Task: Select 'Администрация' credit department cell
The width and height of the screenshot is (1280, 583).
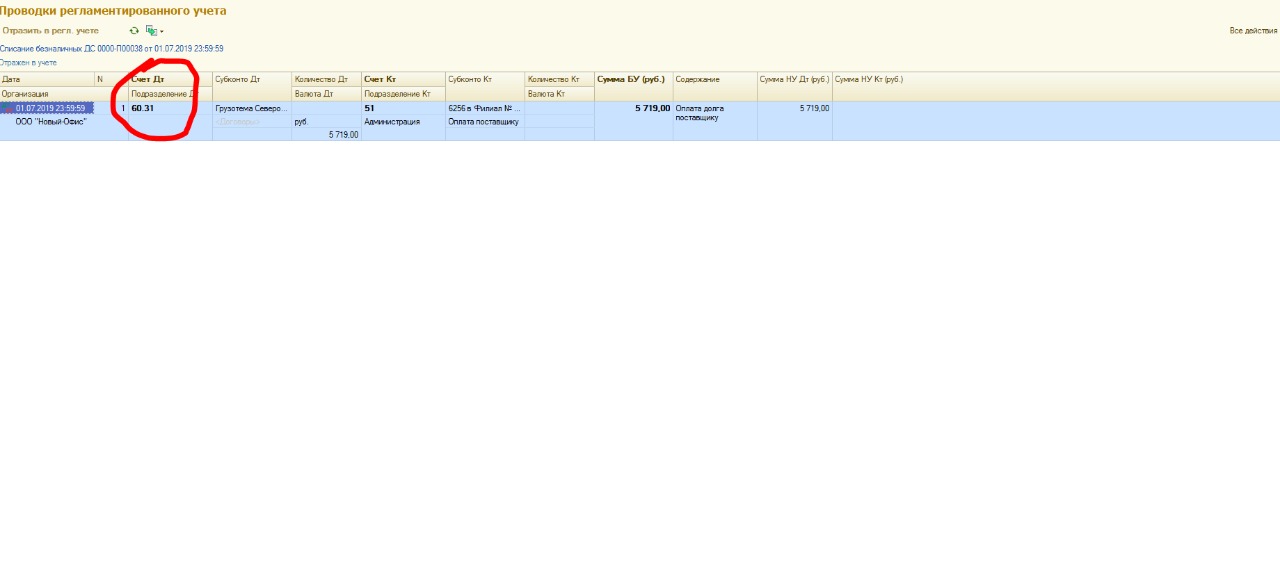Action: pos(402,121)
